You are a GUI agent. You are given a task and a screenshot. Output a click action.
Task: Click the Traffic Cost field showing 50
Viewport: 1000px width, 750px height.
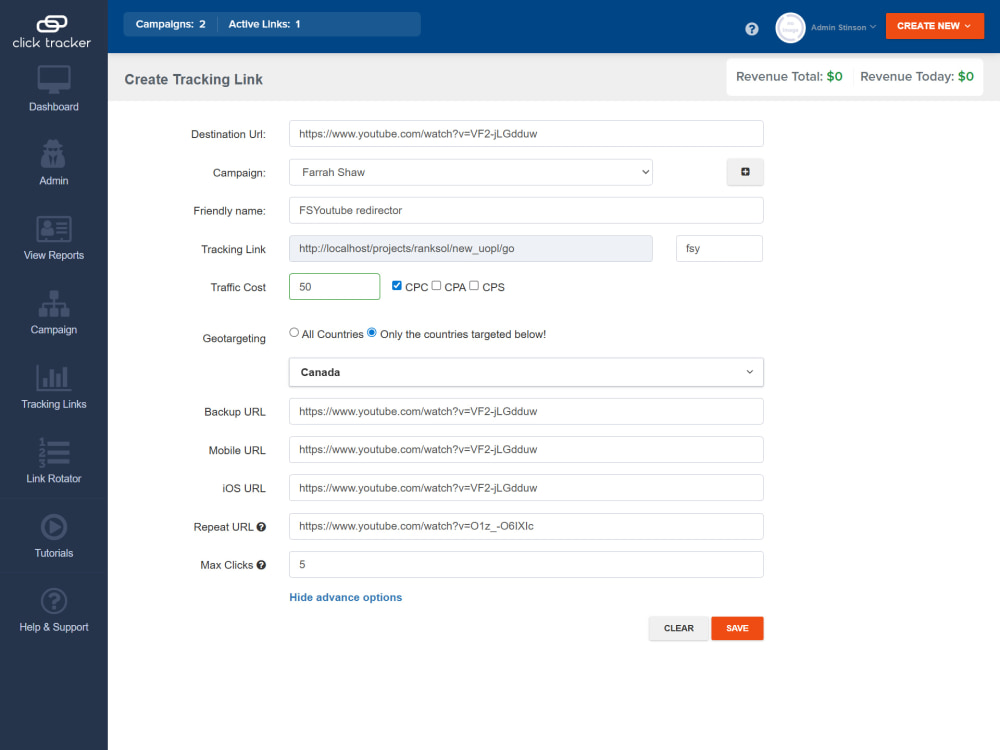pyautogui.click(x=334, y=287)
